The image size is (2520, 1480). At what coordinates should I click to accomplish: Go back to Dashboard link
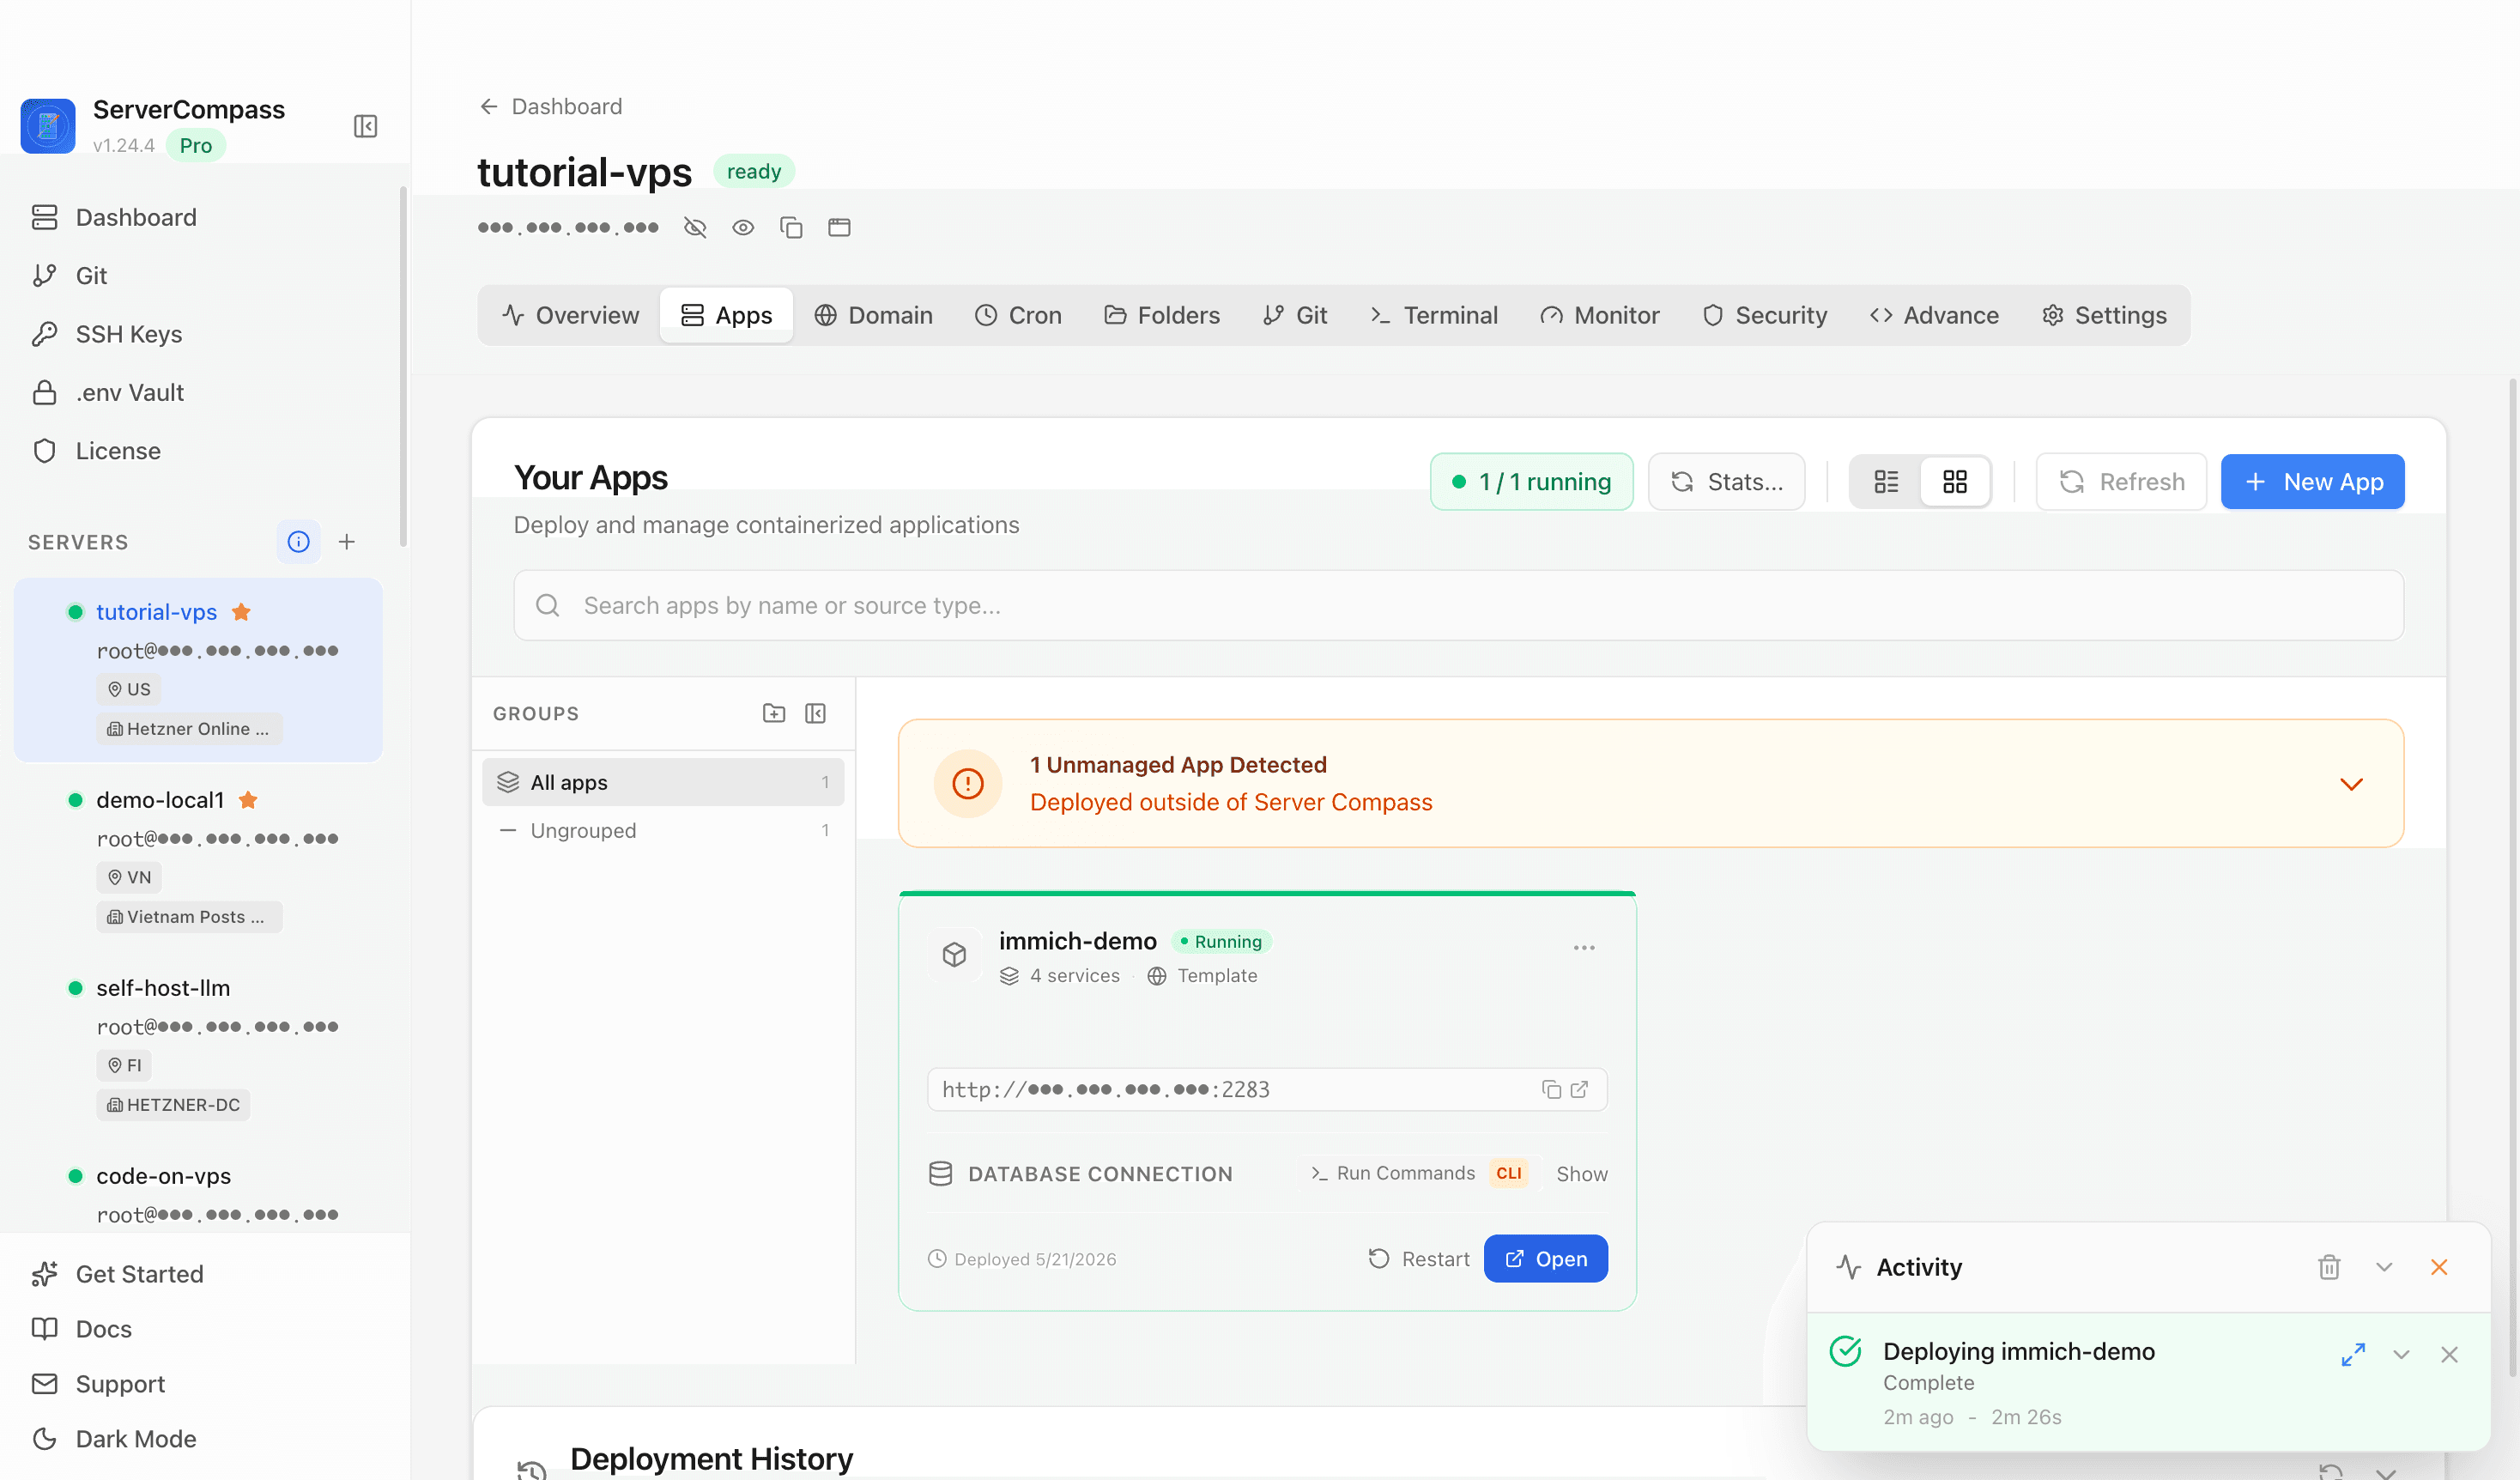point(551,106)
